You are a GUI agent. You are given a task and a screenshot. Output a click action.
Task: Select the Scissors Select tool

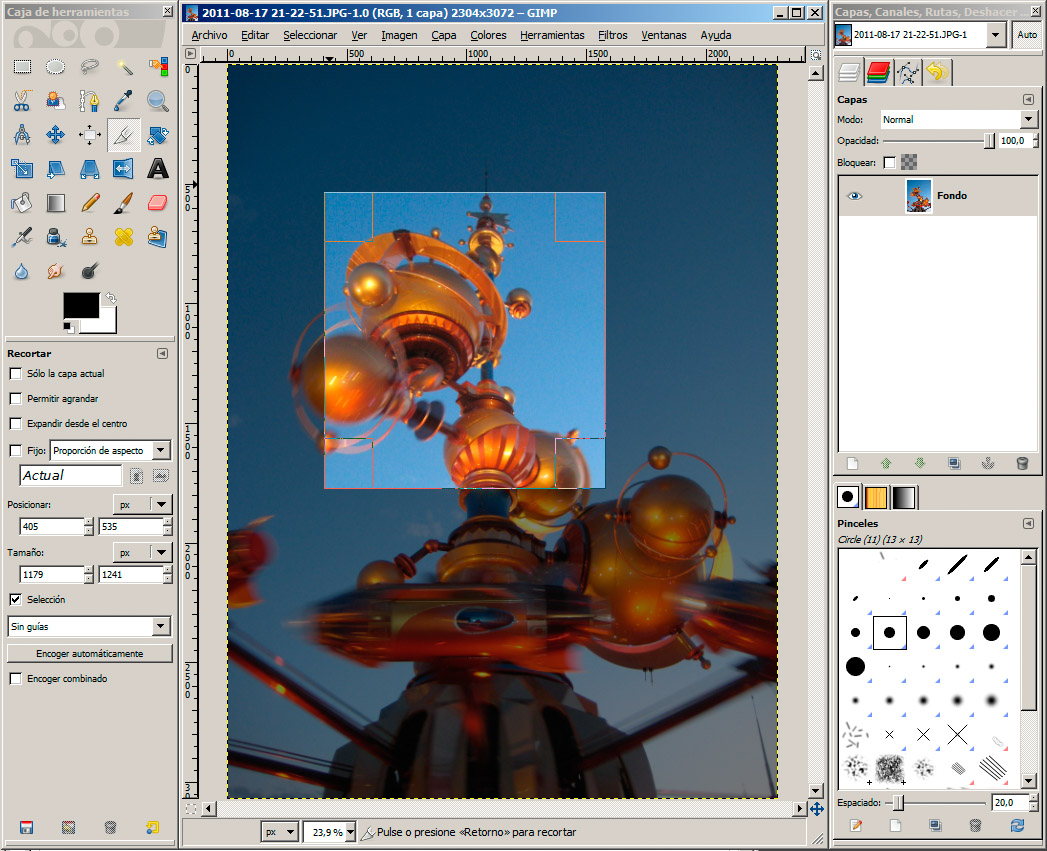[22, 101]
